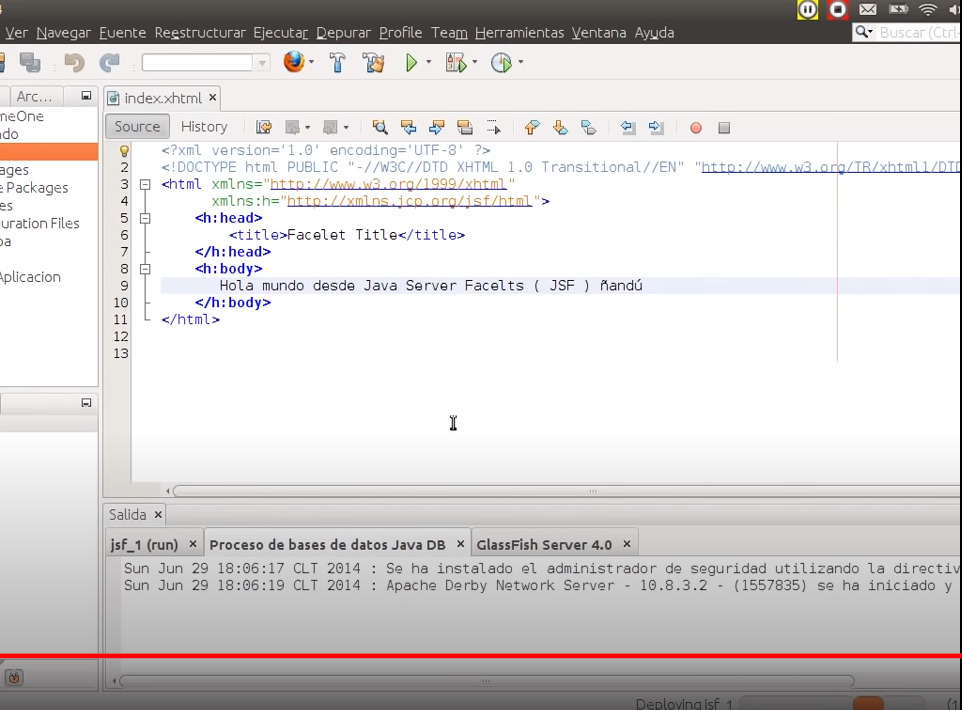Screen dimensions: 962x710
Task: Click the output panel horizontal scrollbar
Action: pos(487,681)
